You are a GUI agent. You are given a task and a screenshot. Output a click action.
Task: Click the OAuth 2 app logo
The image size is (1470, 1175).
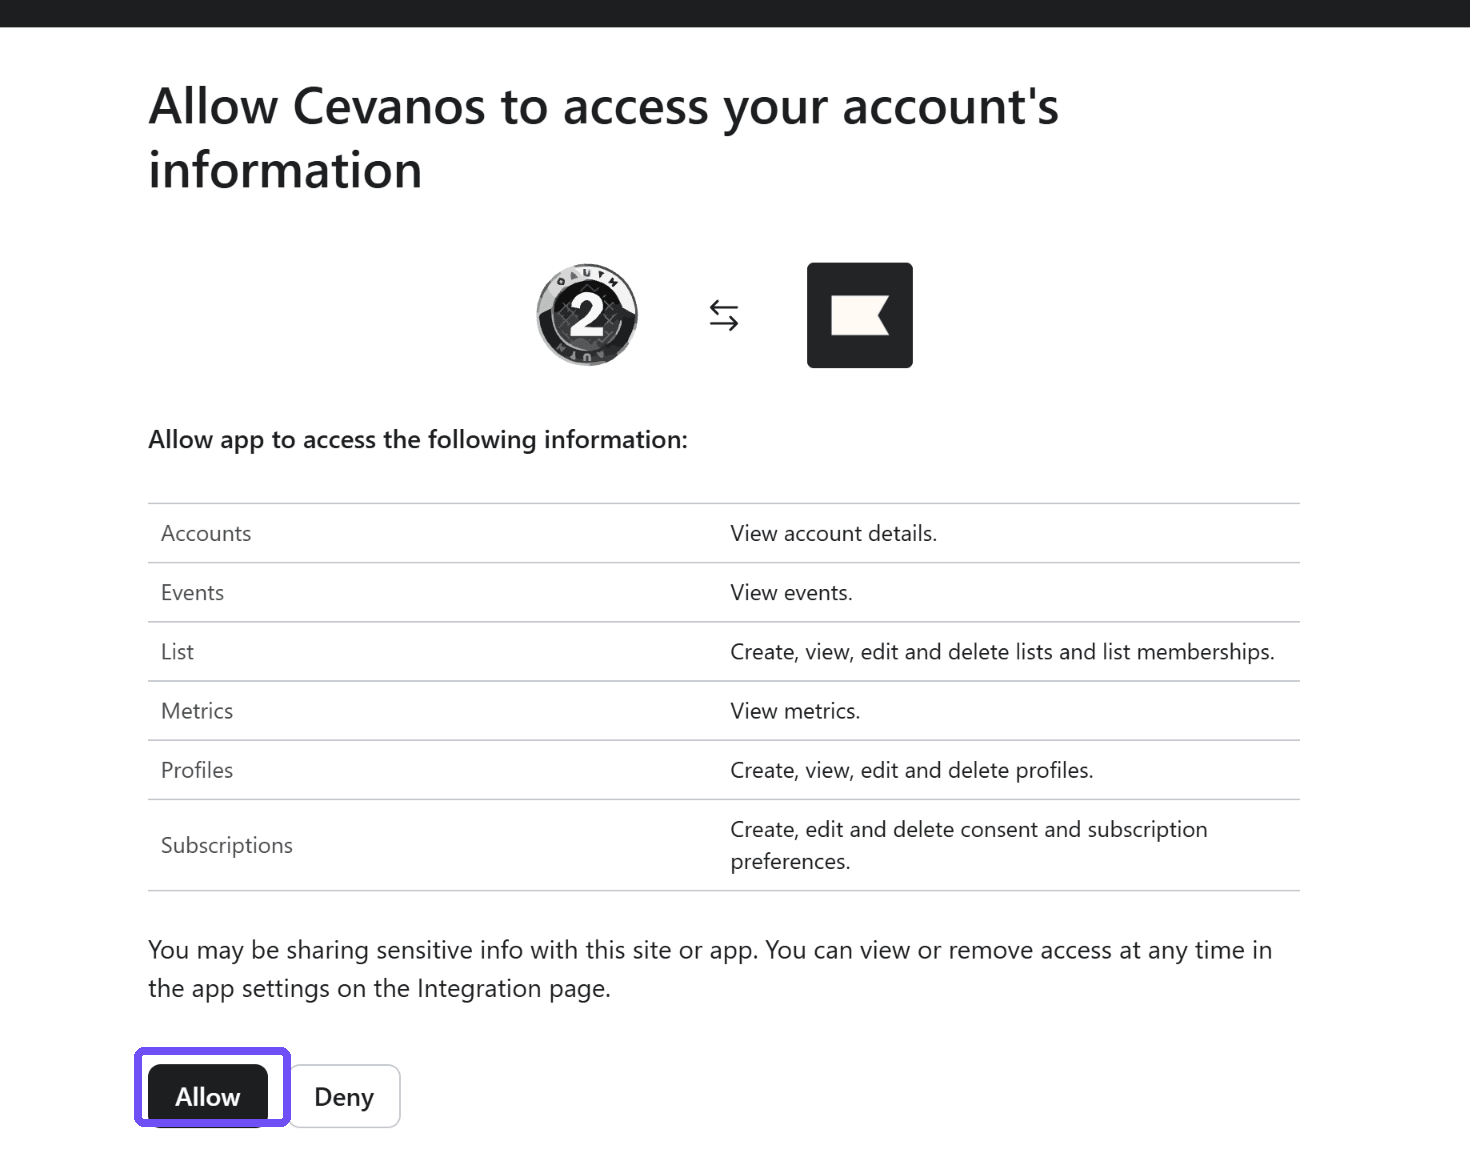tap(587, 315)
